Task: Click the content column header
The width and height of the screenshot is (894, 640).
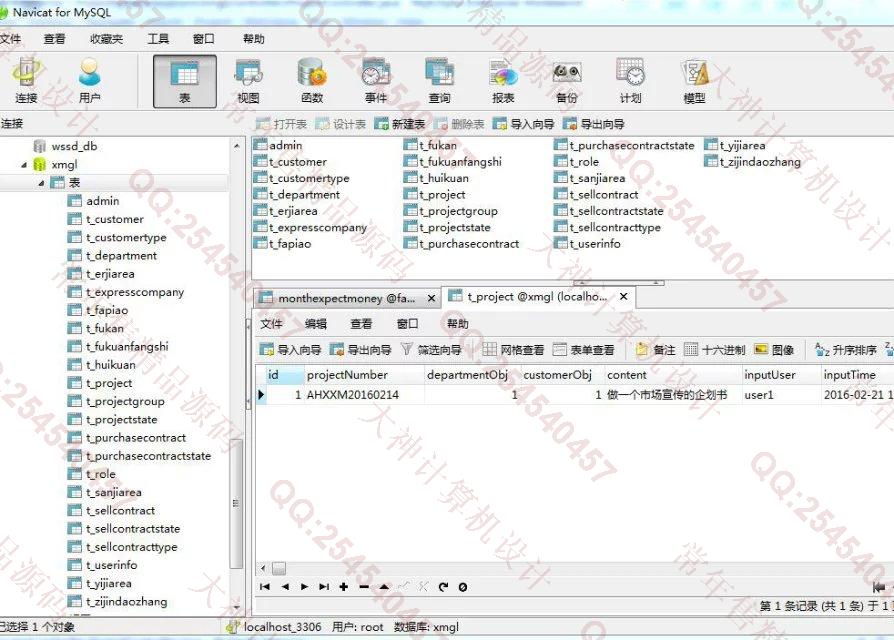Action: (673, 375)
